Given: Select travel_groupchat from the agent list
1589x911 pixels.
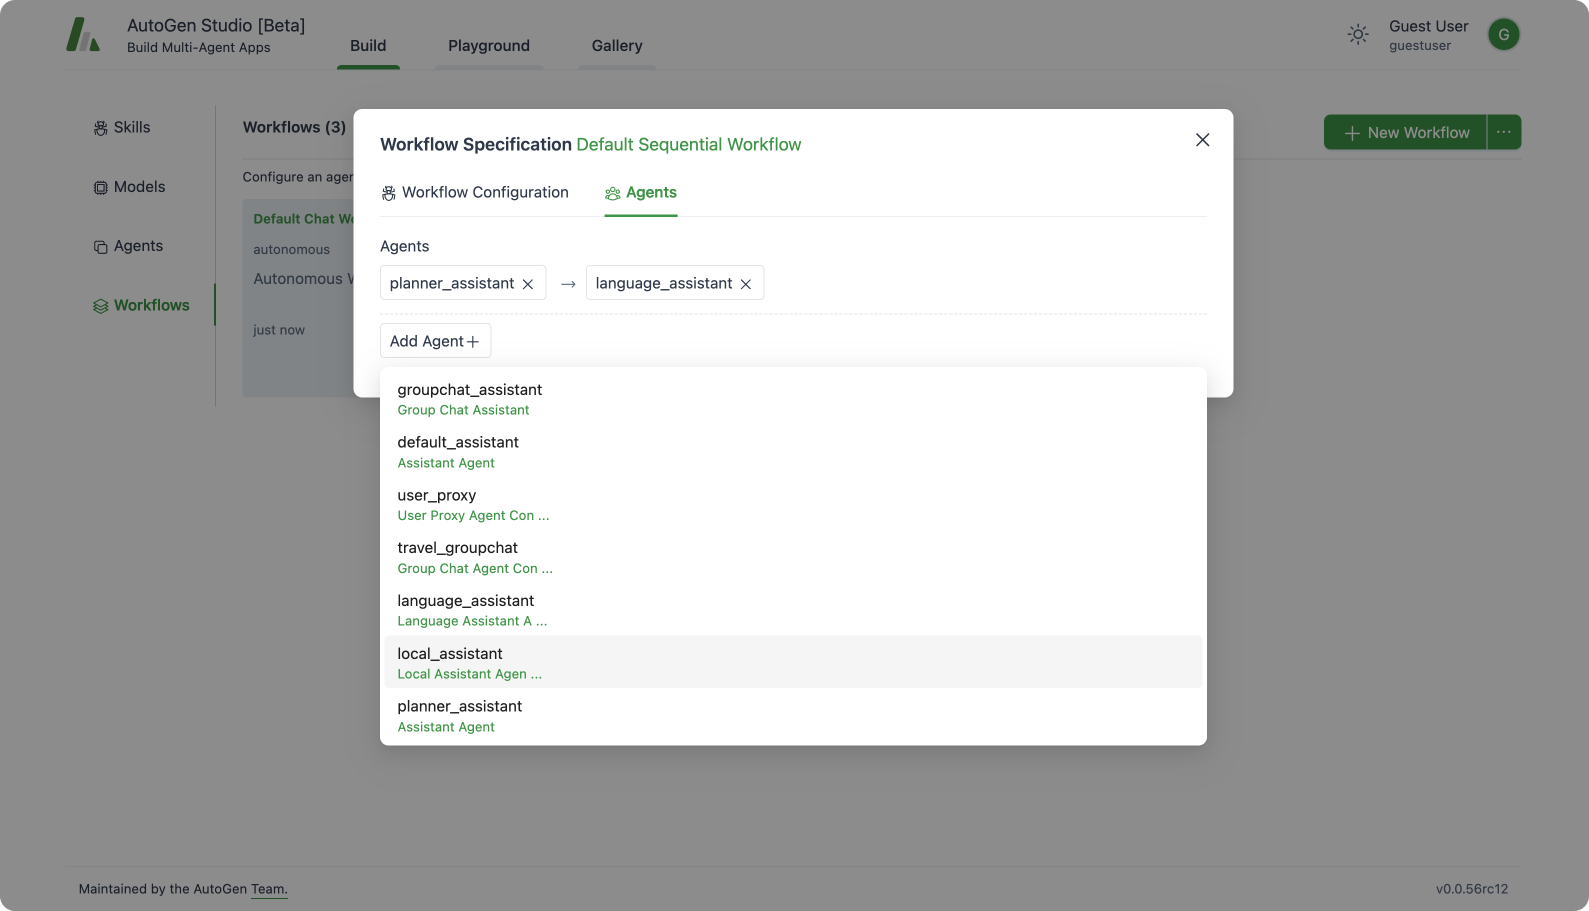Looking at the screenshot, I should [x=793, y=558].
